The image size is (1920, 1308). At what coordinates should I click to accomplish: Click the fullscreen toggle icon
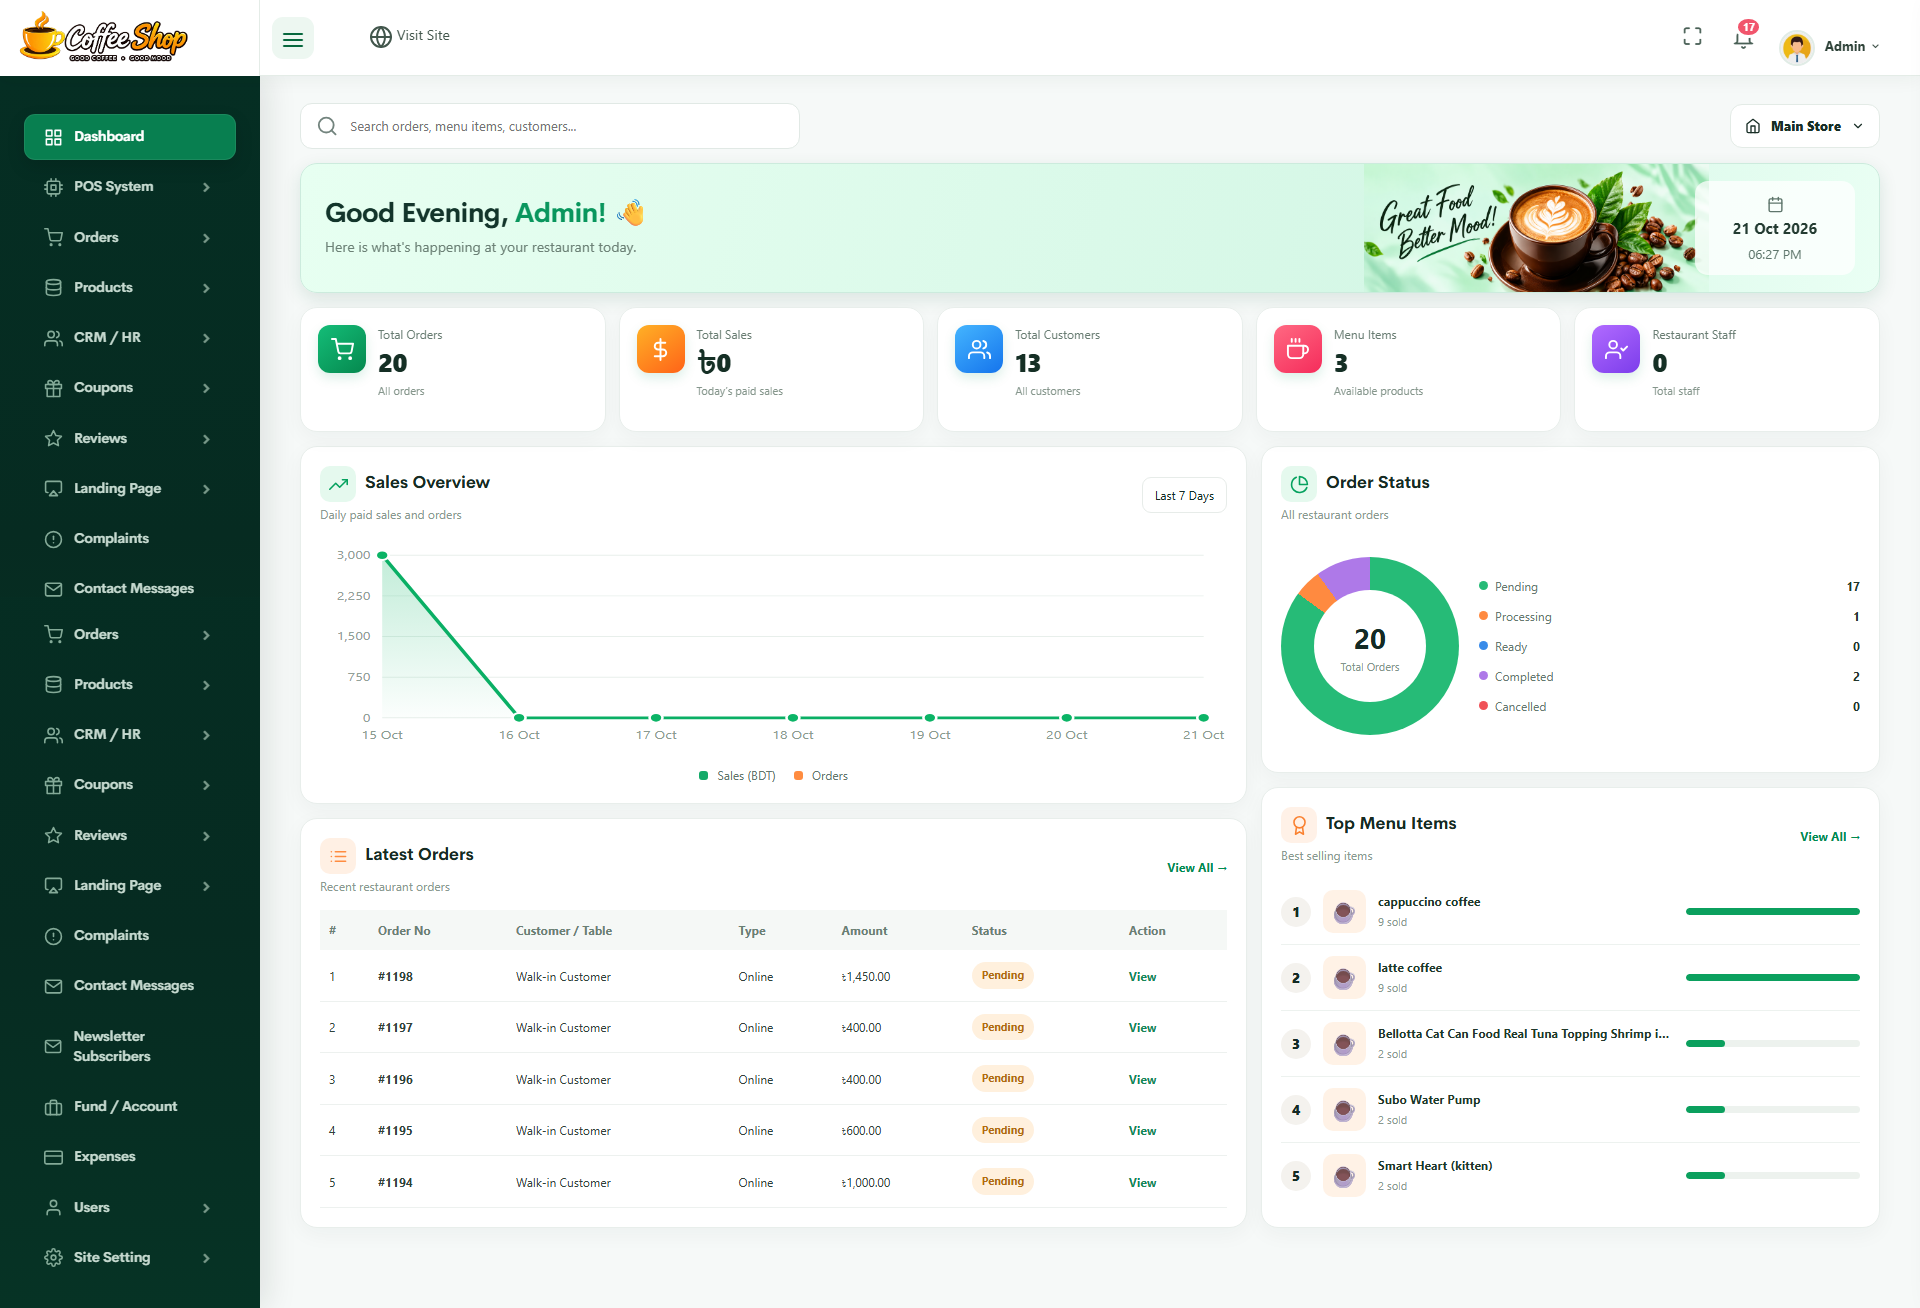click(x=1692, y=37)
